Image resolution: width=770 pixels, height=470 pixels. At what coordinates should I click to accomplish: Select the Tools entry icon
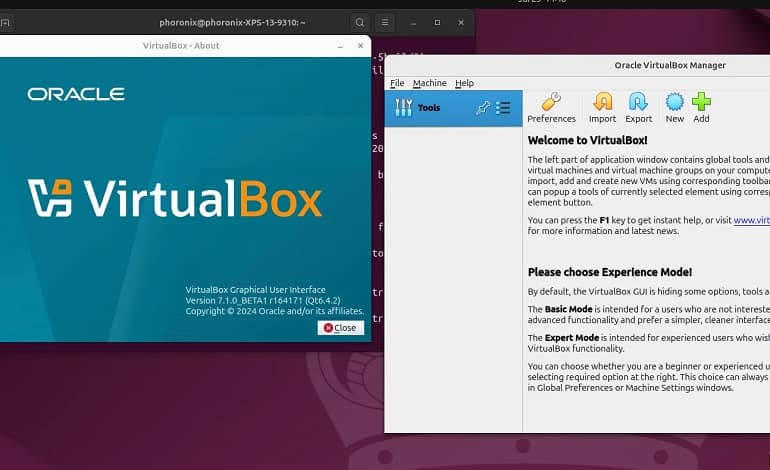404,108
